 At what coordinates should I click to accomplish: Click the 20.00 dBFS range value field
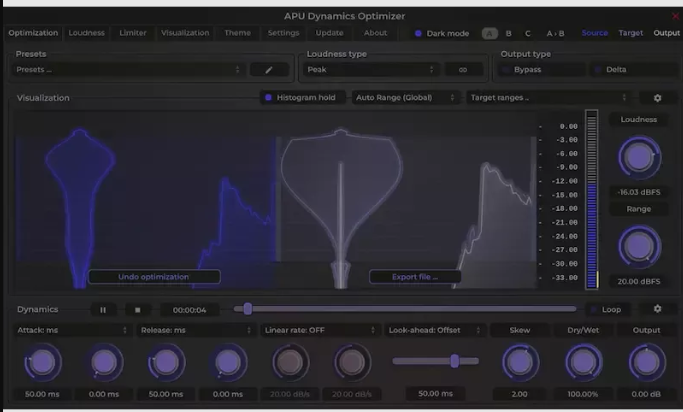[x=639, y=282]
